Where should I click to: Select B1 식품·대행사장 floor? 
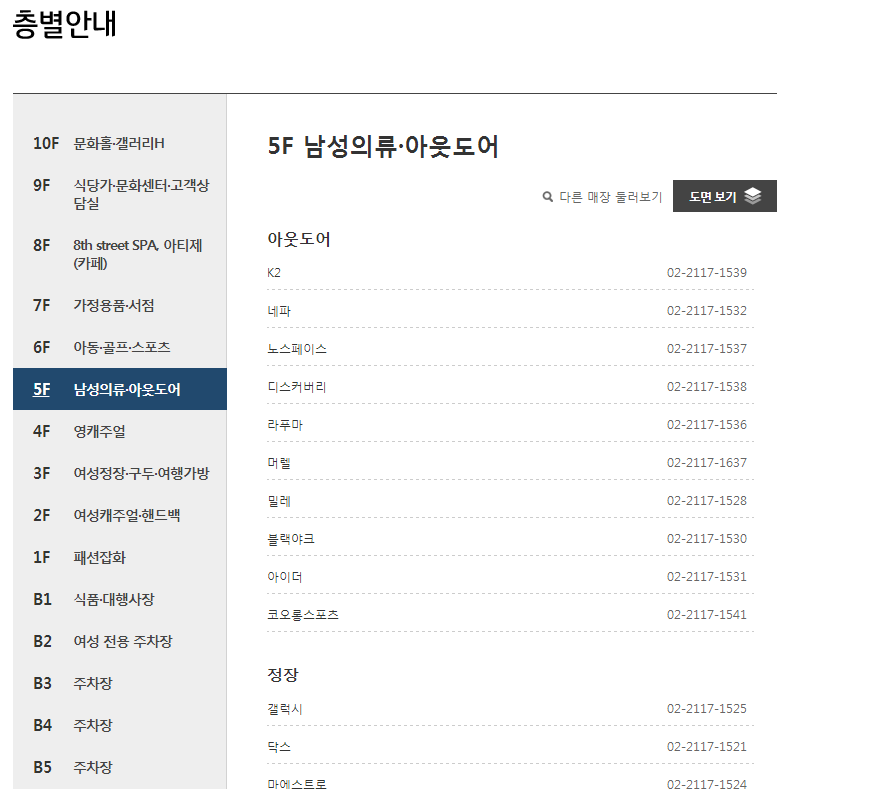point(119,599)
